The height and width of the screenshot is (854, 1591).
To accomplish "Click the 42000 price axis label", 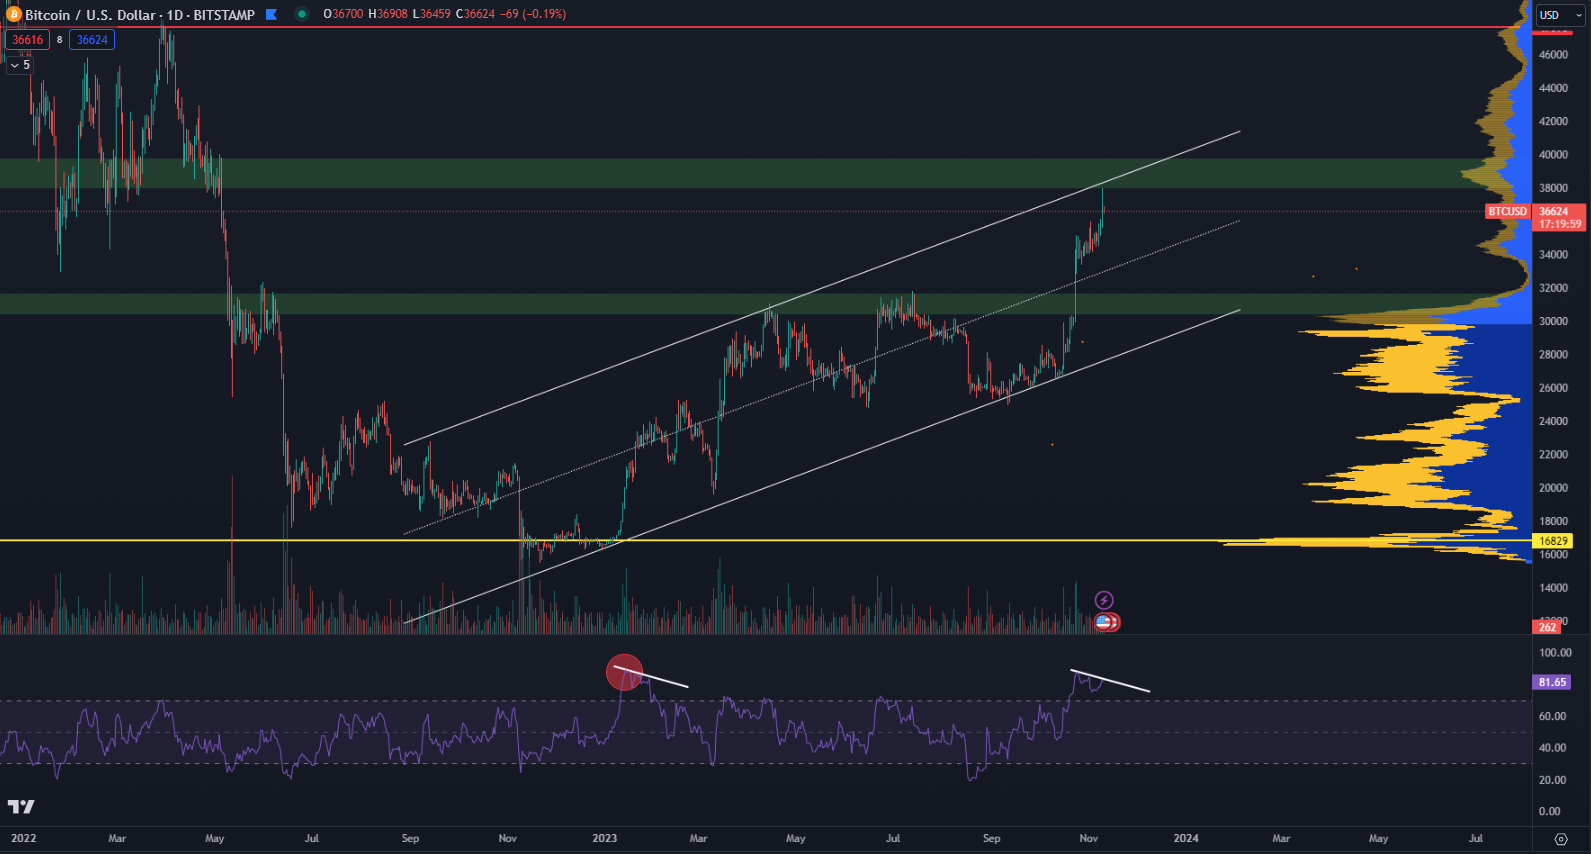I will (1553, 121).
